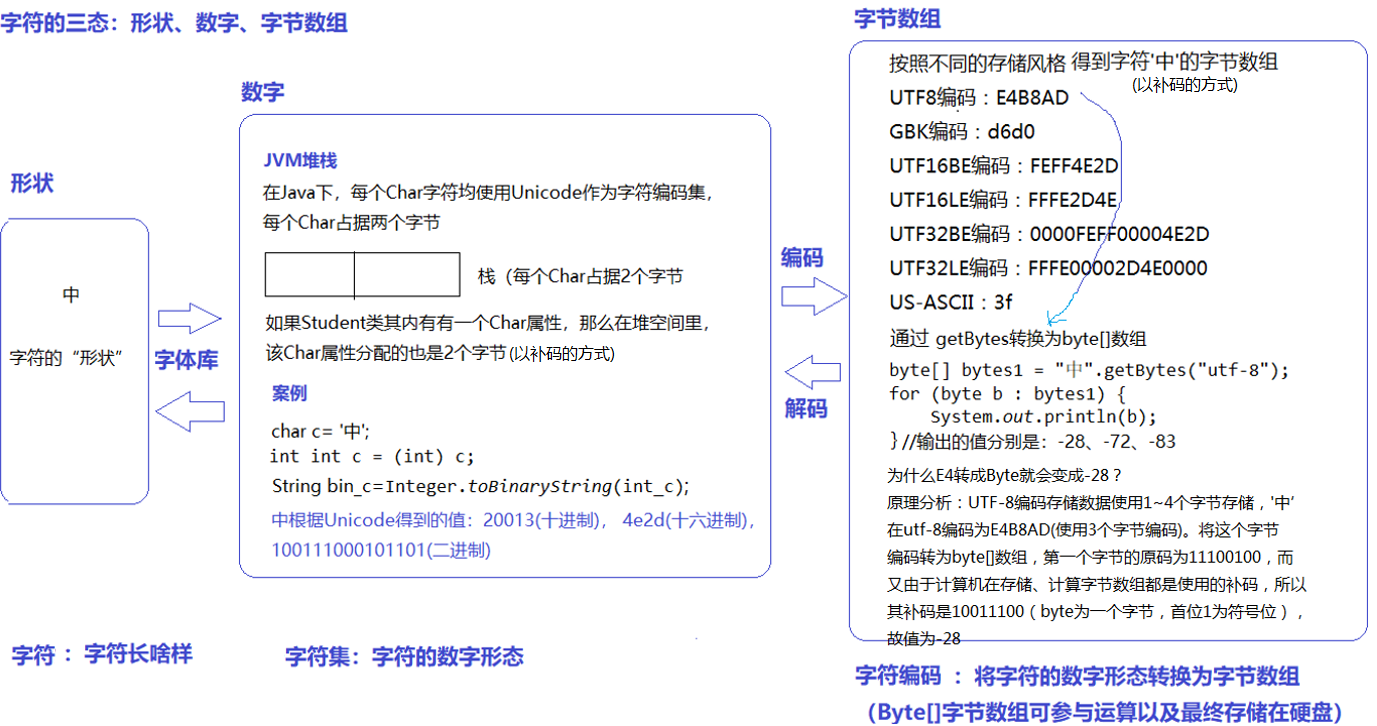
Task: Select the text 栈（每个Char占据2个字节
Action: [x=580, y=276]
